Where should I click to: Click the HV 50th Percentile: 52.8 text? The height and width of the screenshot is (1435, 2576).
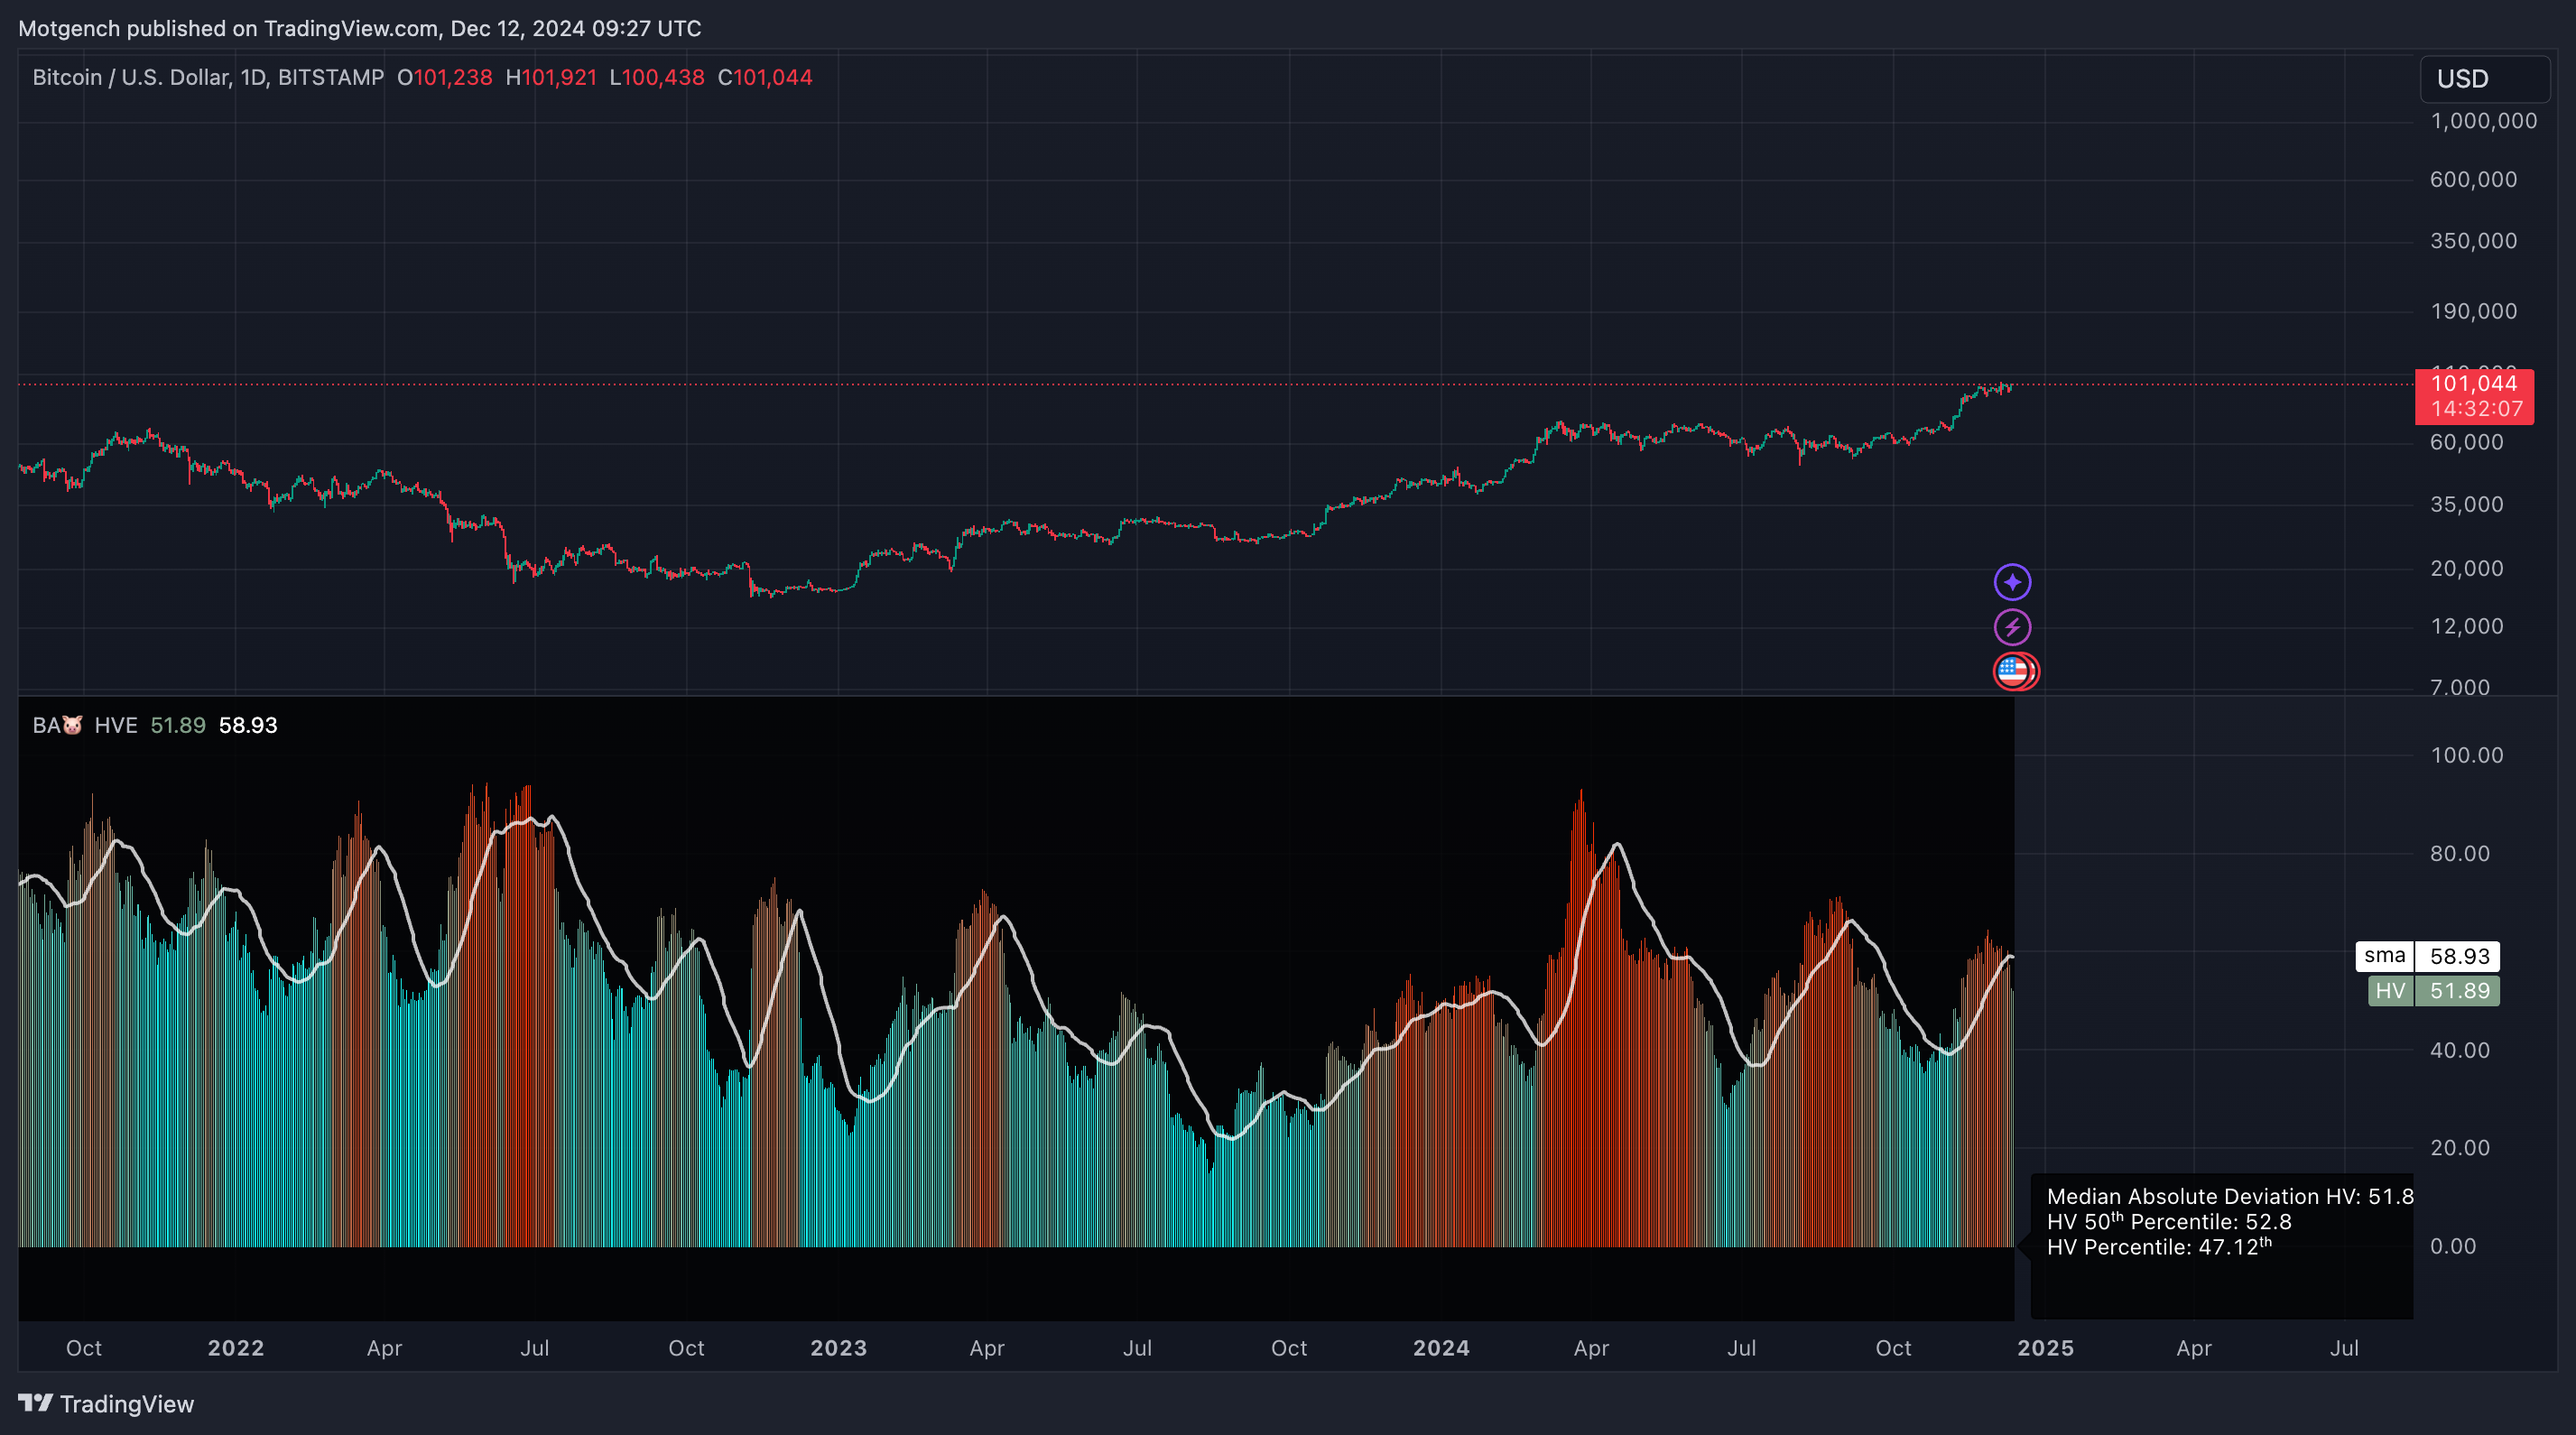(2169, 1221)
